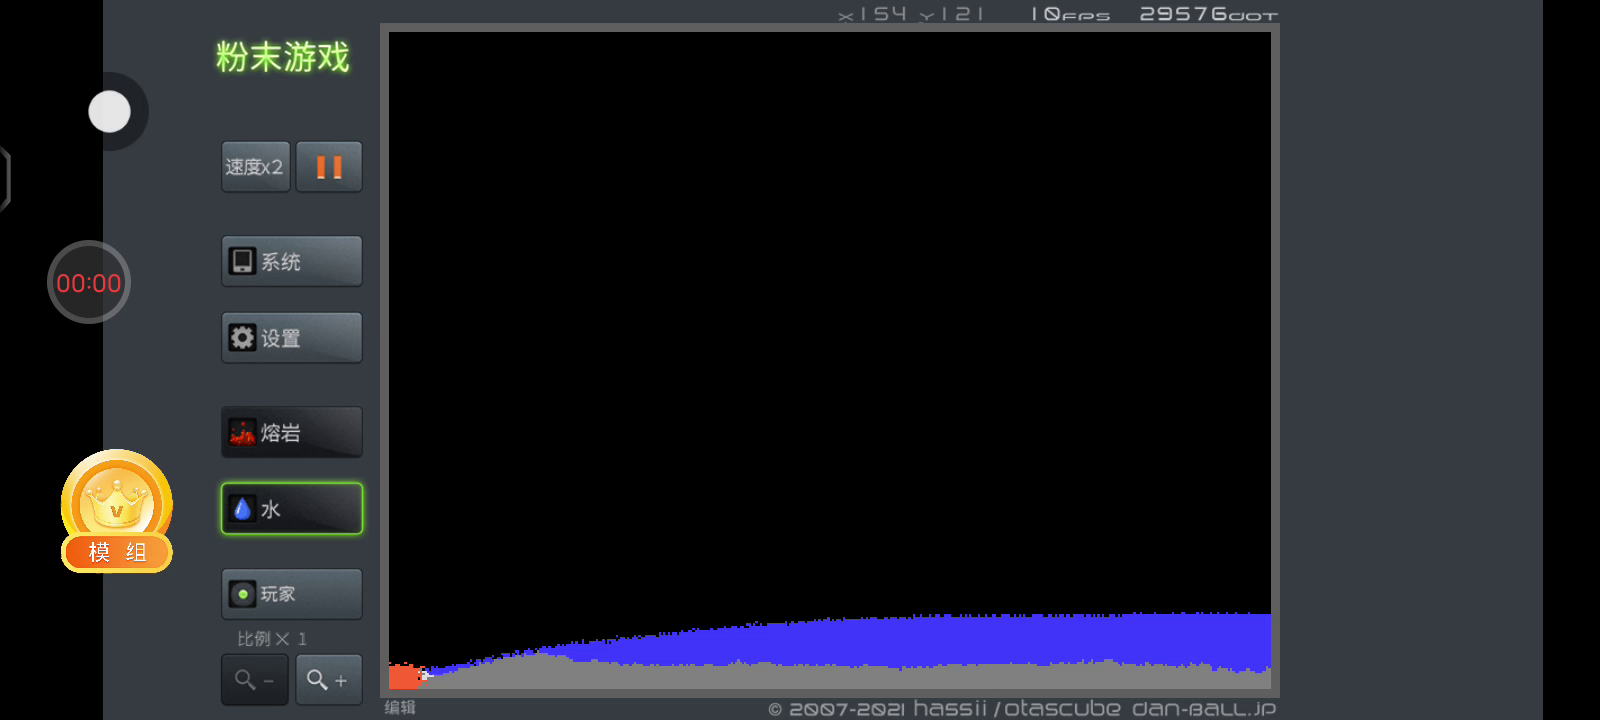
Task: Pause the simulation with the orange pause icon
Action: point(329,167)
